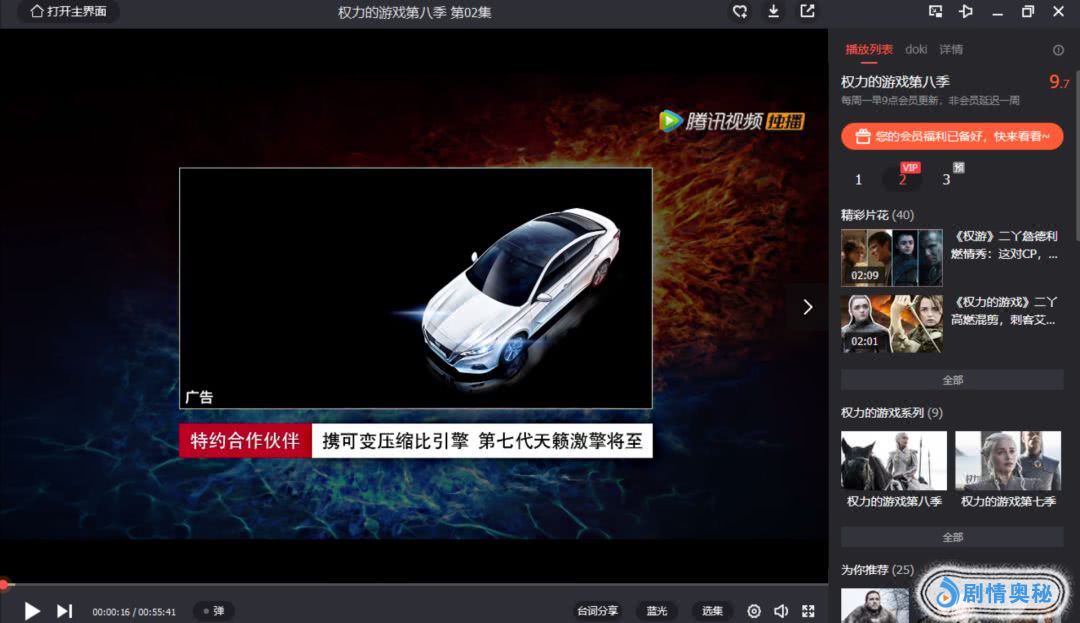This screenshot has height=623, width=1080.
Task: Skip to the next episode
Action: [x=64, y=610]
